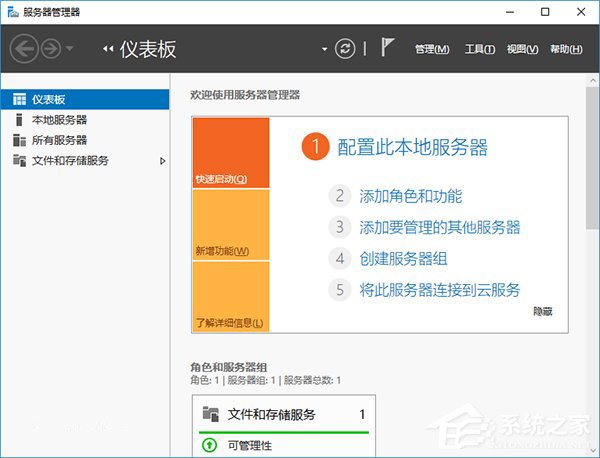Select 文件和存储服务 in the sidebar
The height and width of the screenshot is (458, 600).
click(x=85, y=161)
